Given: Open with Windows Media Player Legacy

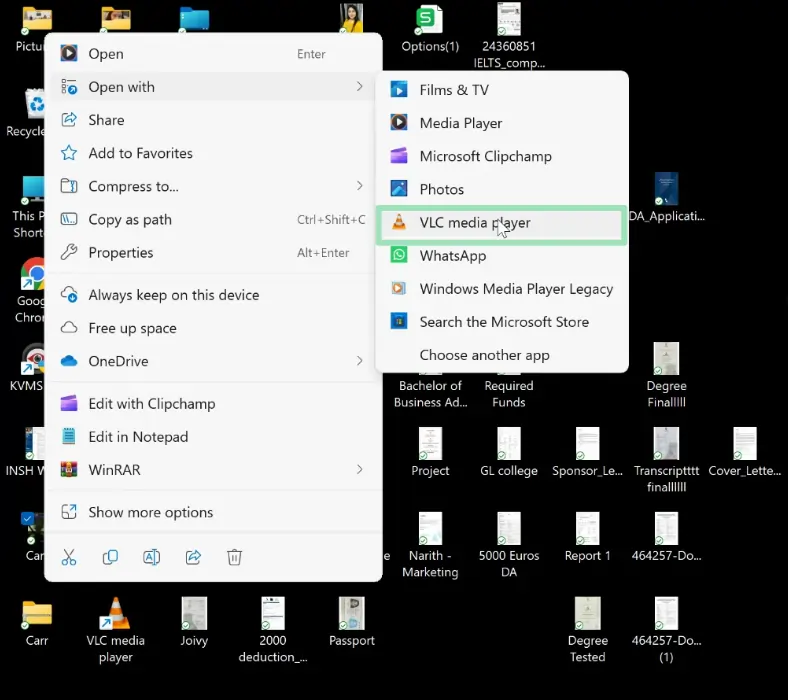Looking at the screenshot, I should pos(502,289).
